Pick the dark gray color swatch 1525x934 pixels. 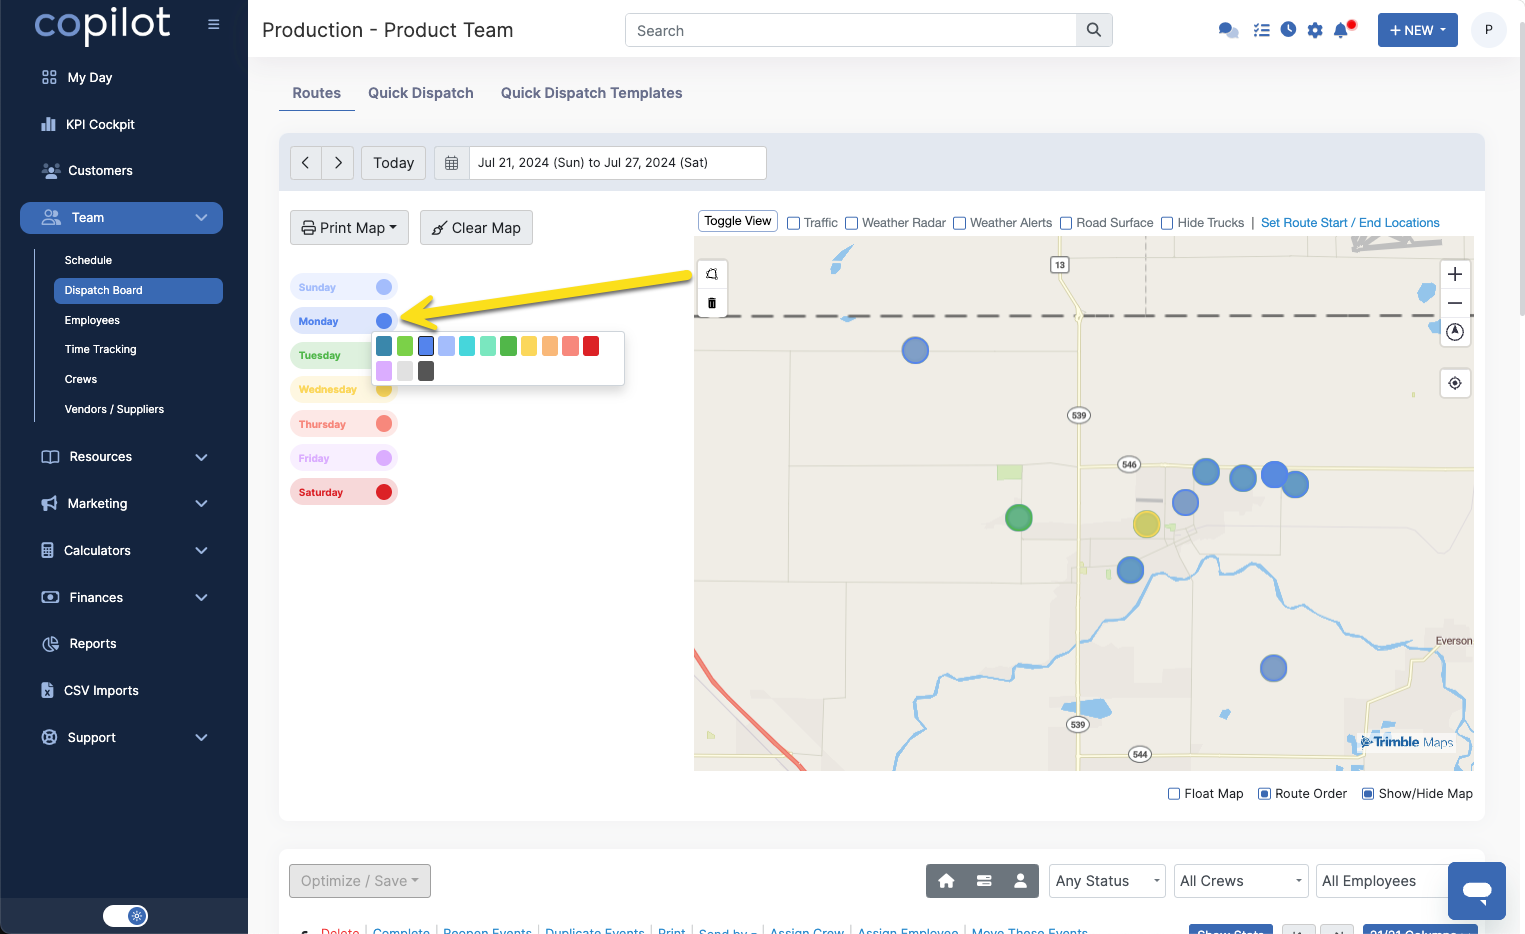coord(426,371)
